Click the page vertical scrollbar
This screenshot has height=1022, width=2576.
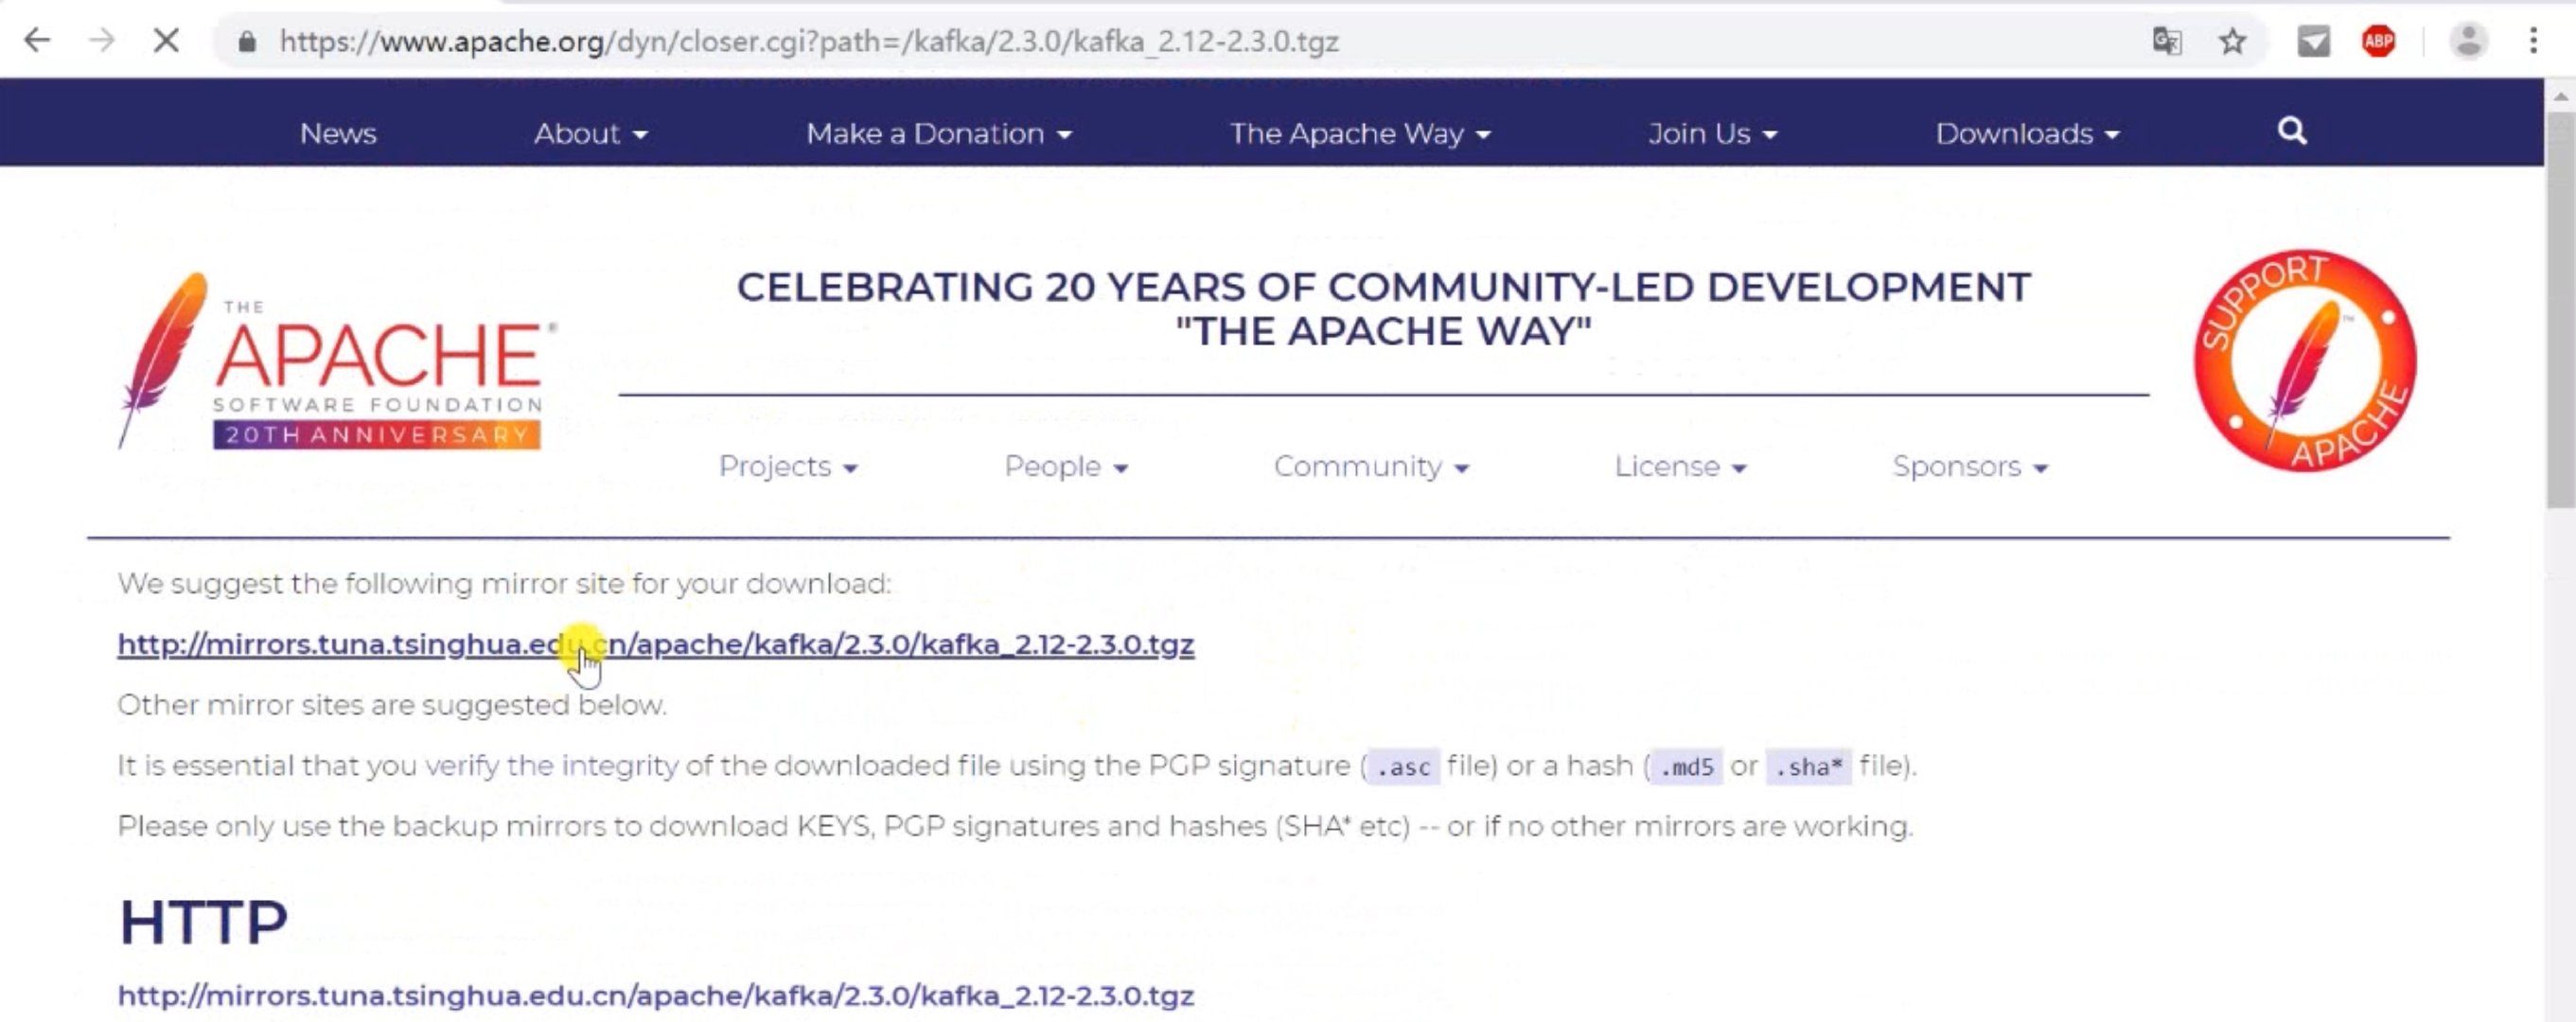coord(2560,310)
